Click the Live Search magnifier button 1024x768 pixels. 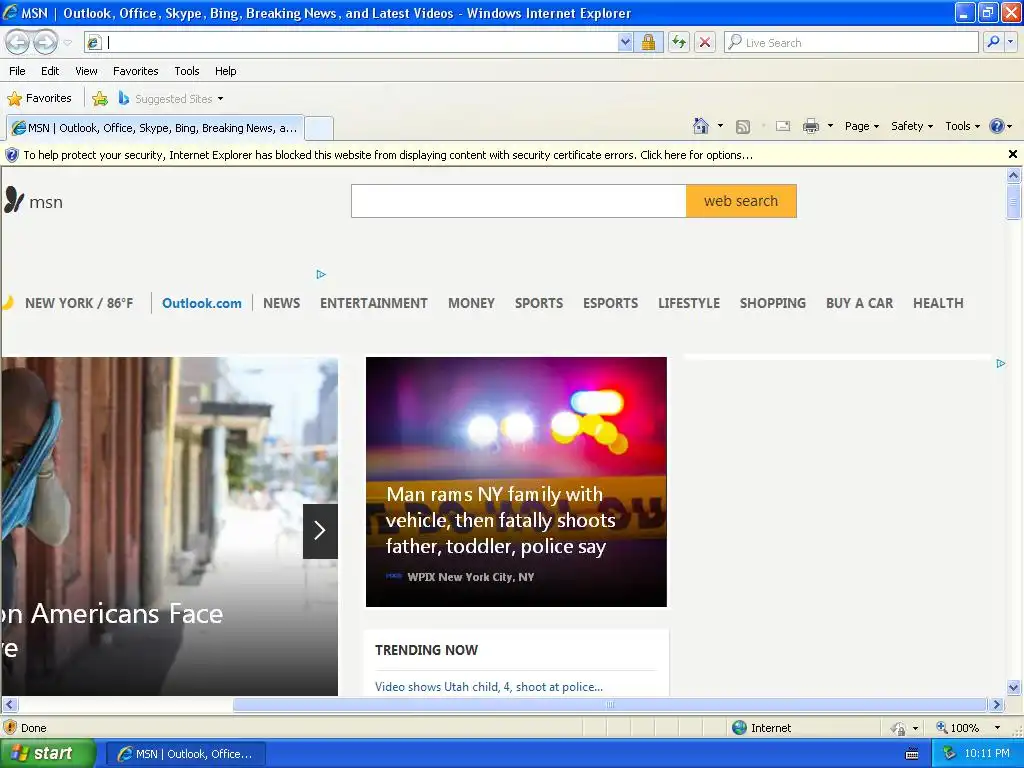click(x=993, y=42)
